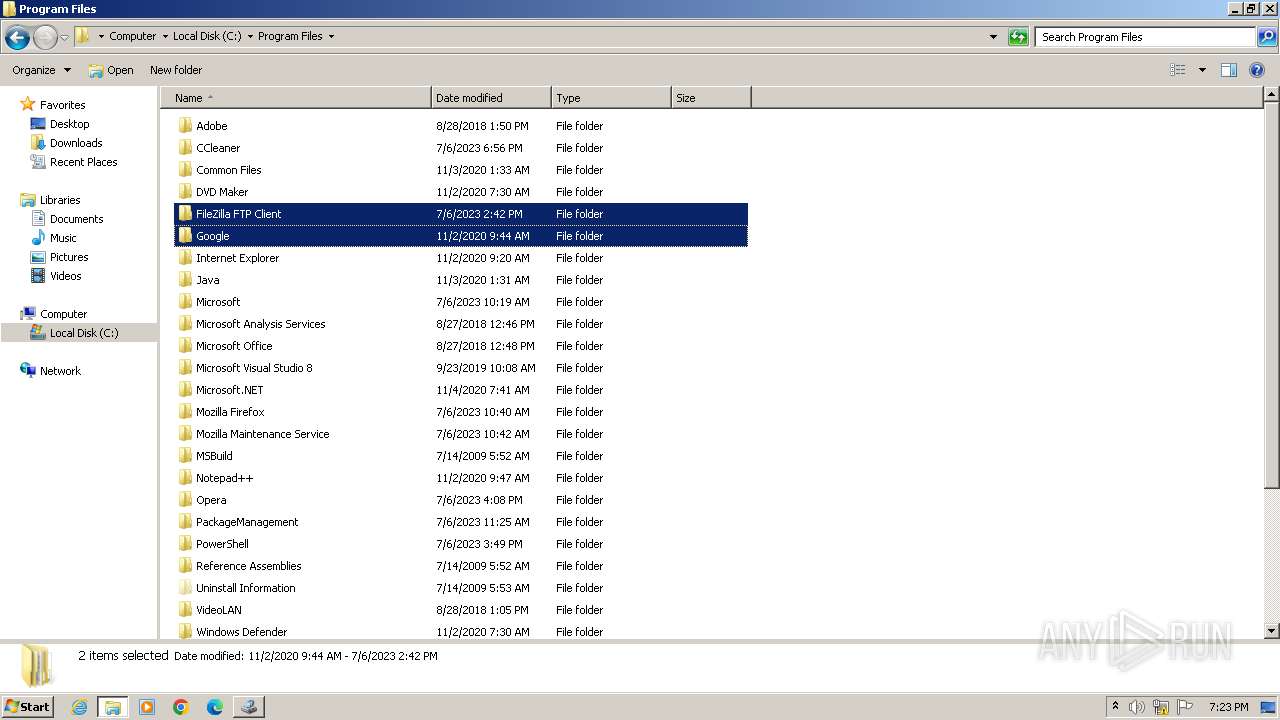Select the Opera folder icon
The height and width of the screenshot is (720, 1280).
[x=185, y=500]
